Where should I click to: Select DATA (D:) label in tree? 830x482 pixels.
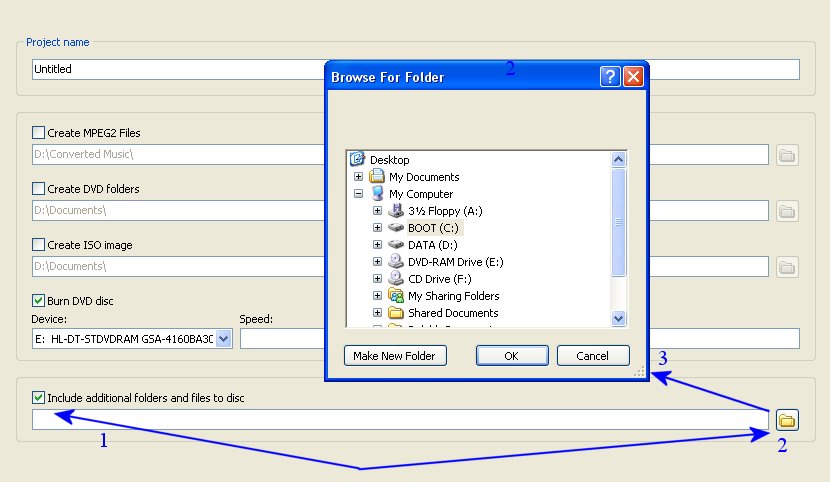(432, 245)
